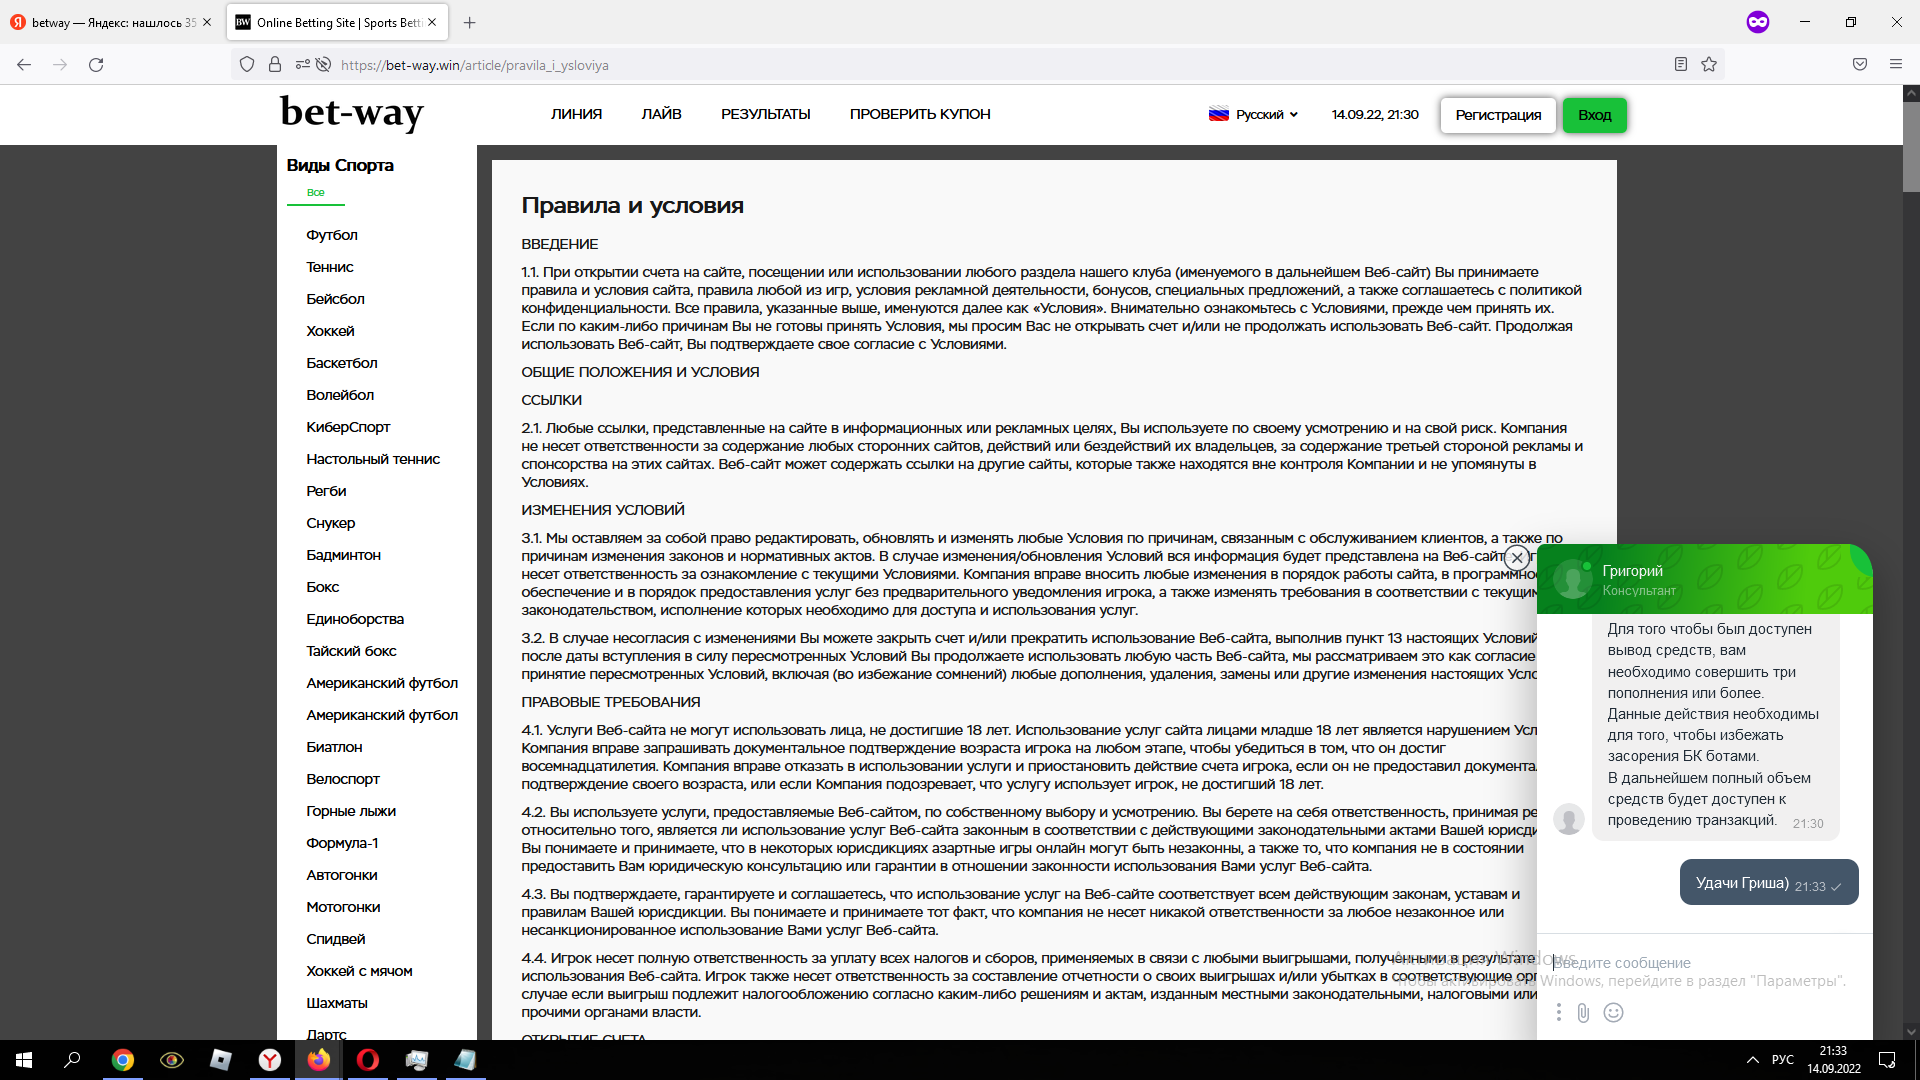1920x1080 pixels.
Task: Select Теннис in sports list
Action: point(330,267)
